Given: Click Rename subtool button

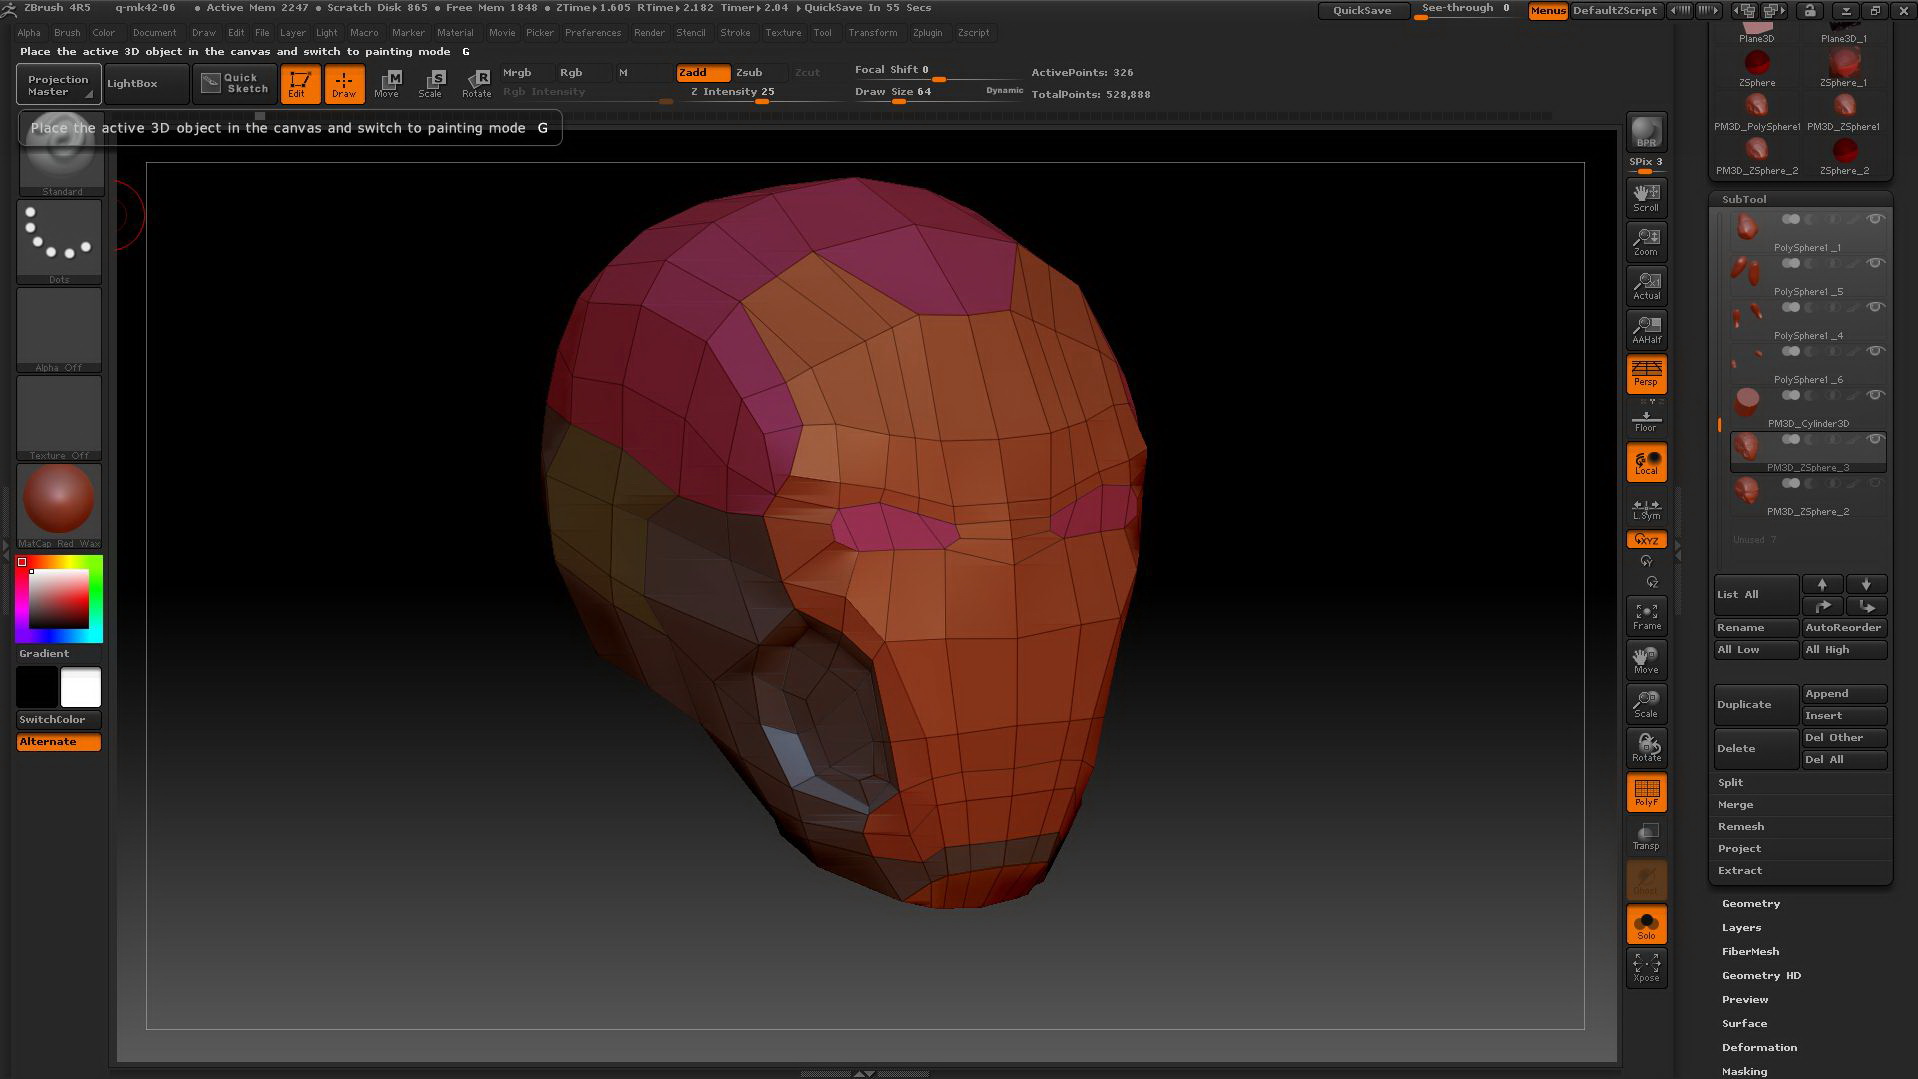Looking at the screenshot, I should (x=1756, y=628).
